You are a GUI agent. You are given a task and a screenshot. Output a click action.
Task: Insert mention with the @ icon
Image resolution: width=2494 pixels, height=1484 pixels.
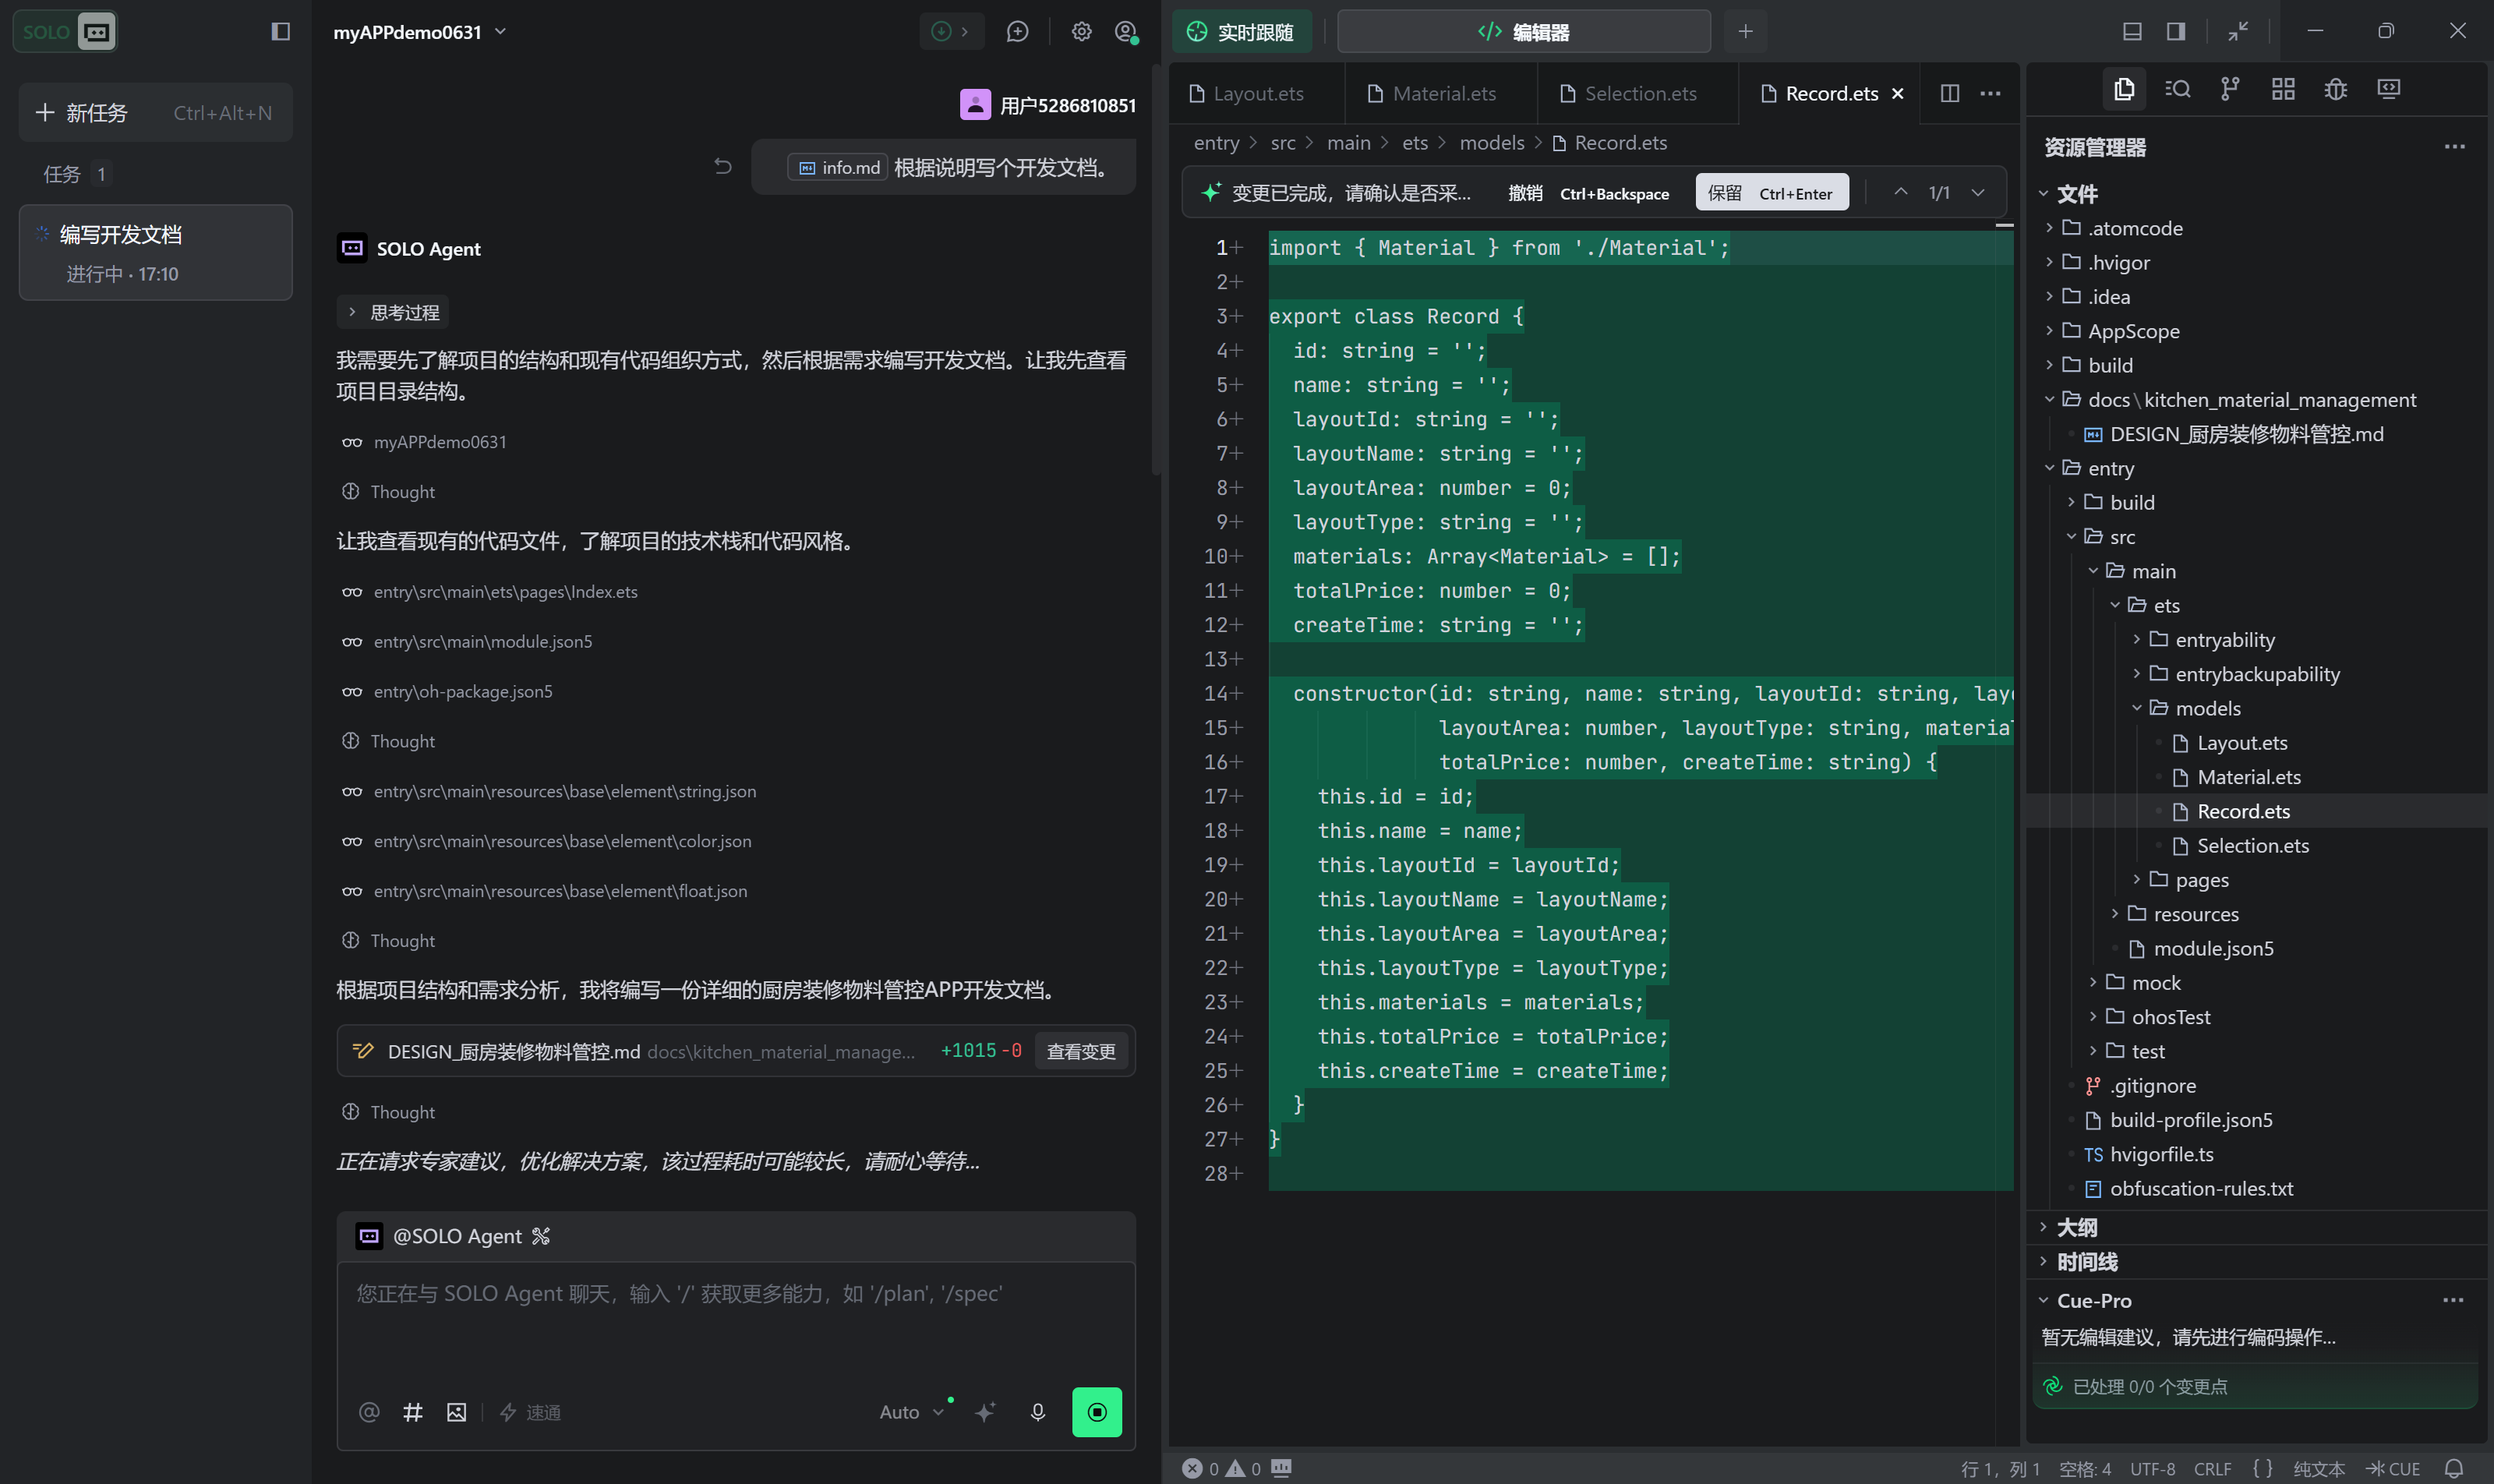369,1412
